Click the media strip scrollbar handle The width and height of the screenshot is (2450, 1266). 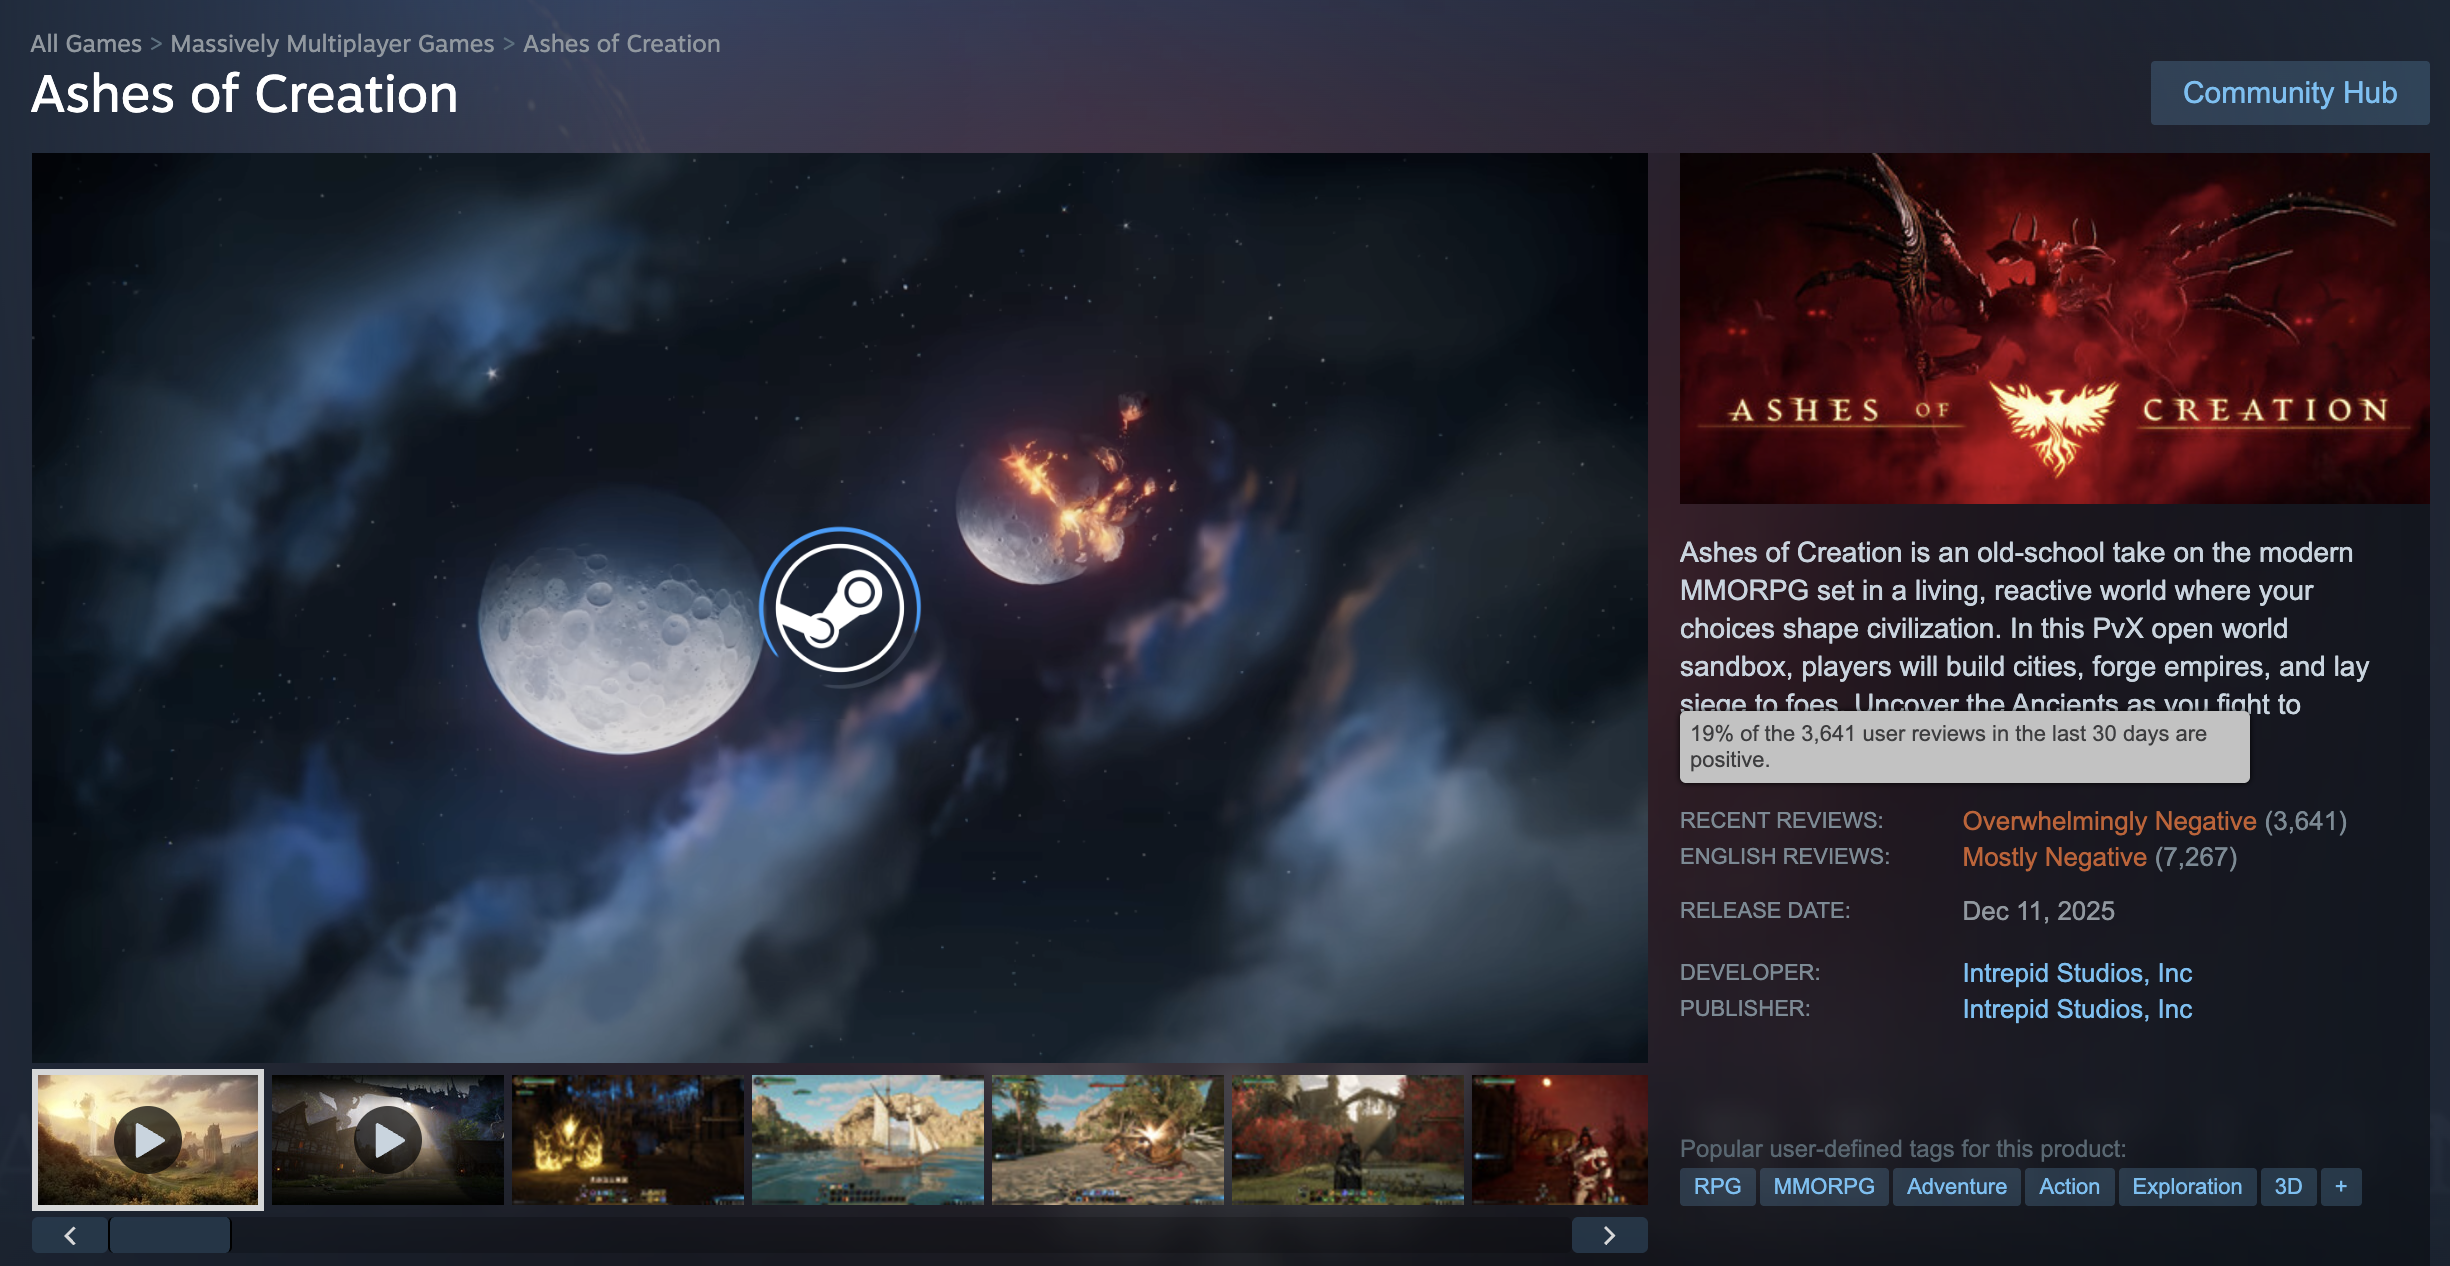tap(170, 1235)
